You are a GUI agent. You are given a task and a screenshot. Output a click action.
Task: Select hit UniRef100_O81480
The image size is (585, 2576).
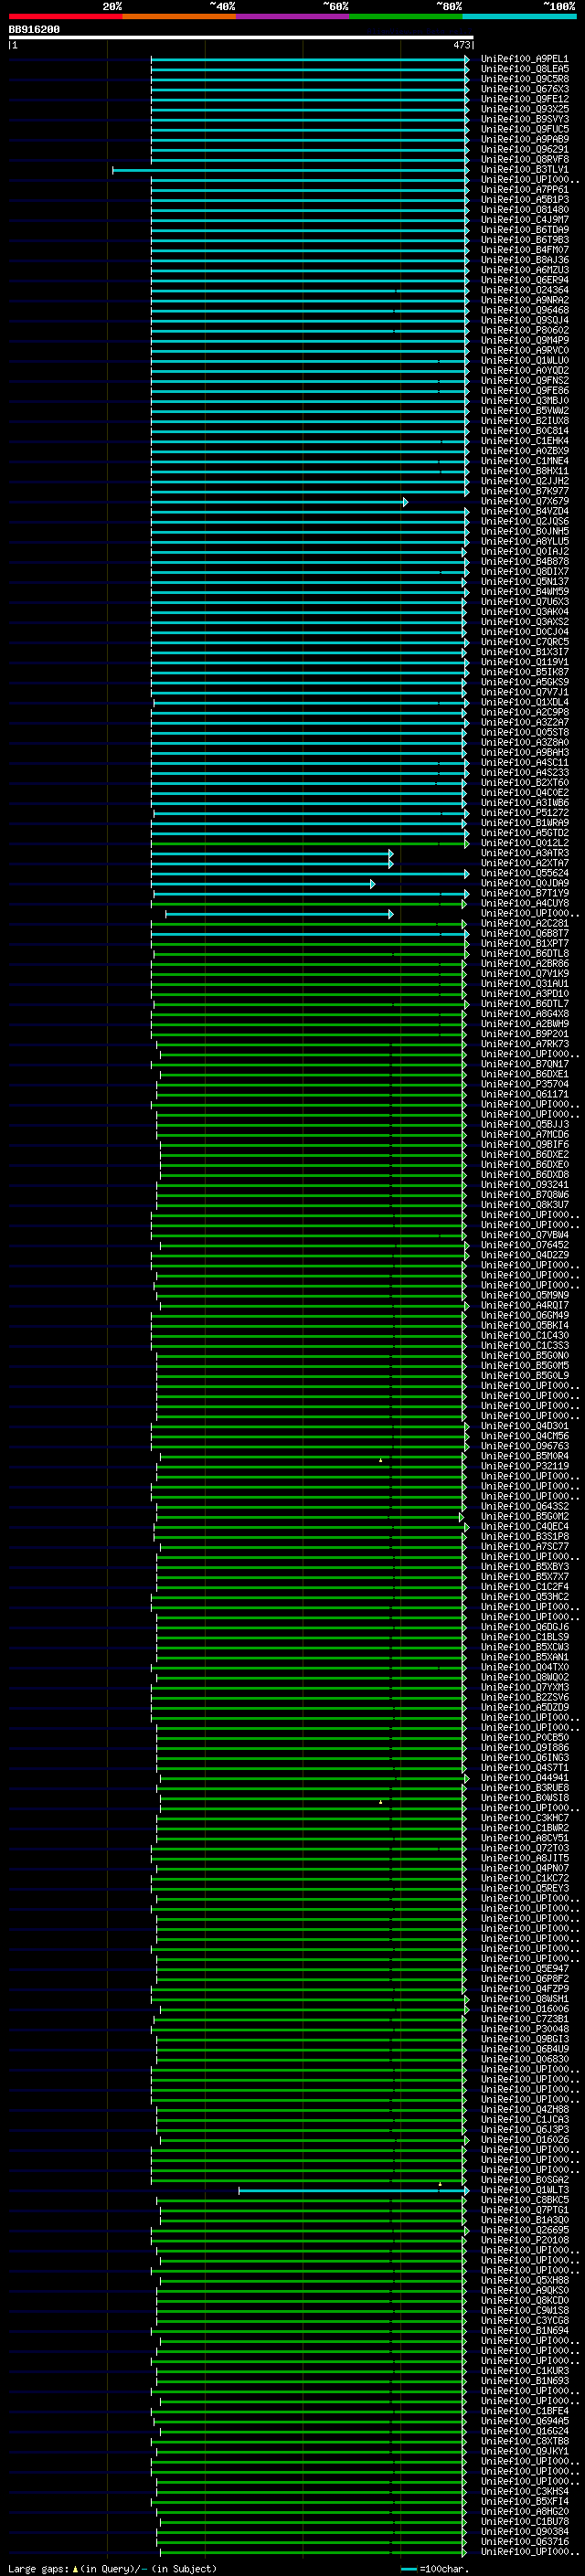pyautogui.click(x=524, y=211)
